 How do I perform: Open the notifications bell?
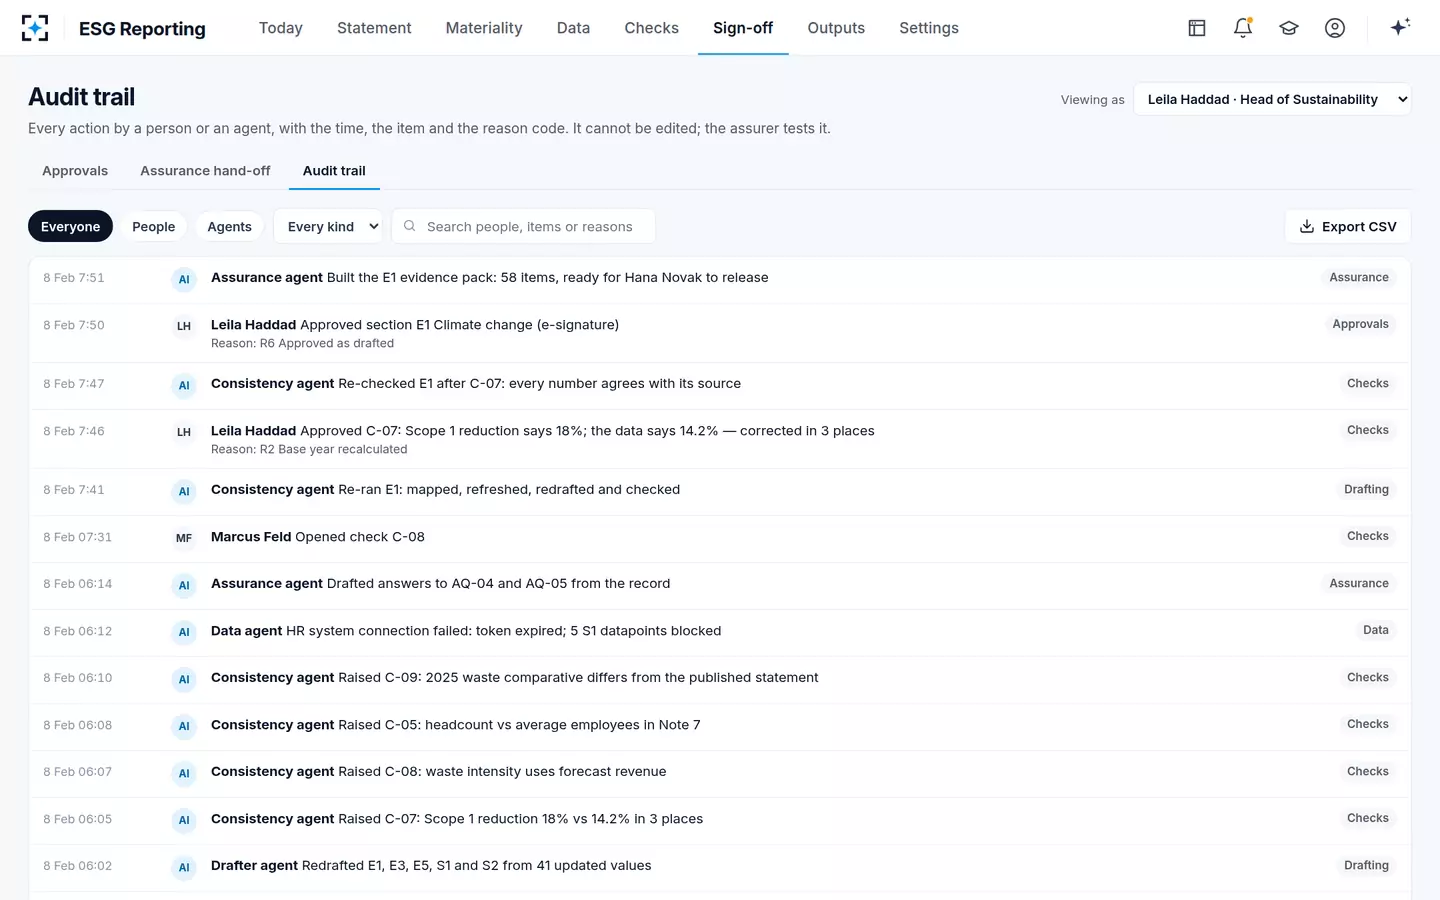[x=1243, y=28]
